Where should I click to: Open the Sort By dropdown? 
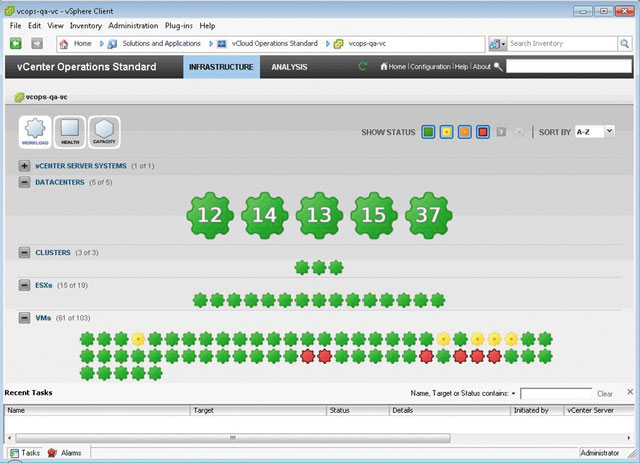point(595,131)
